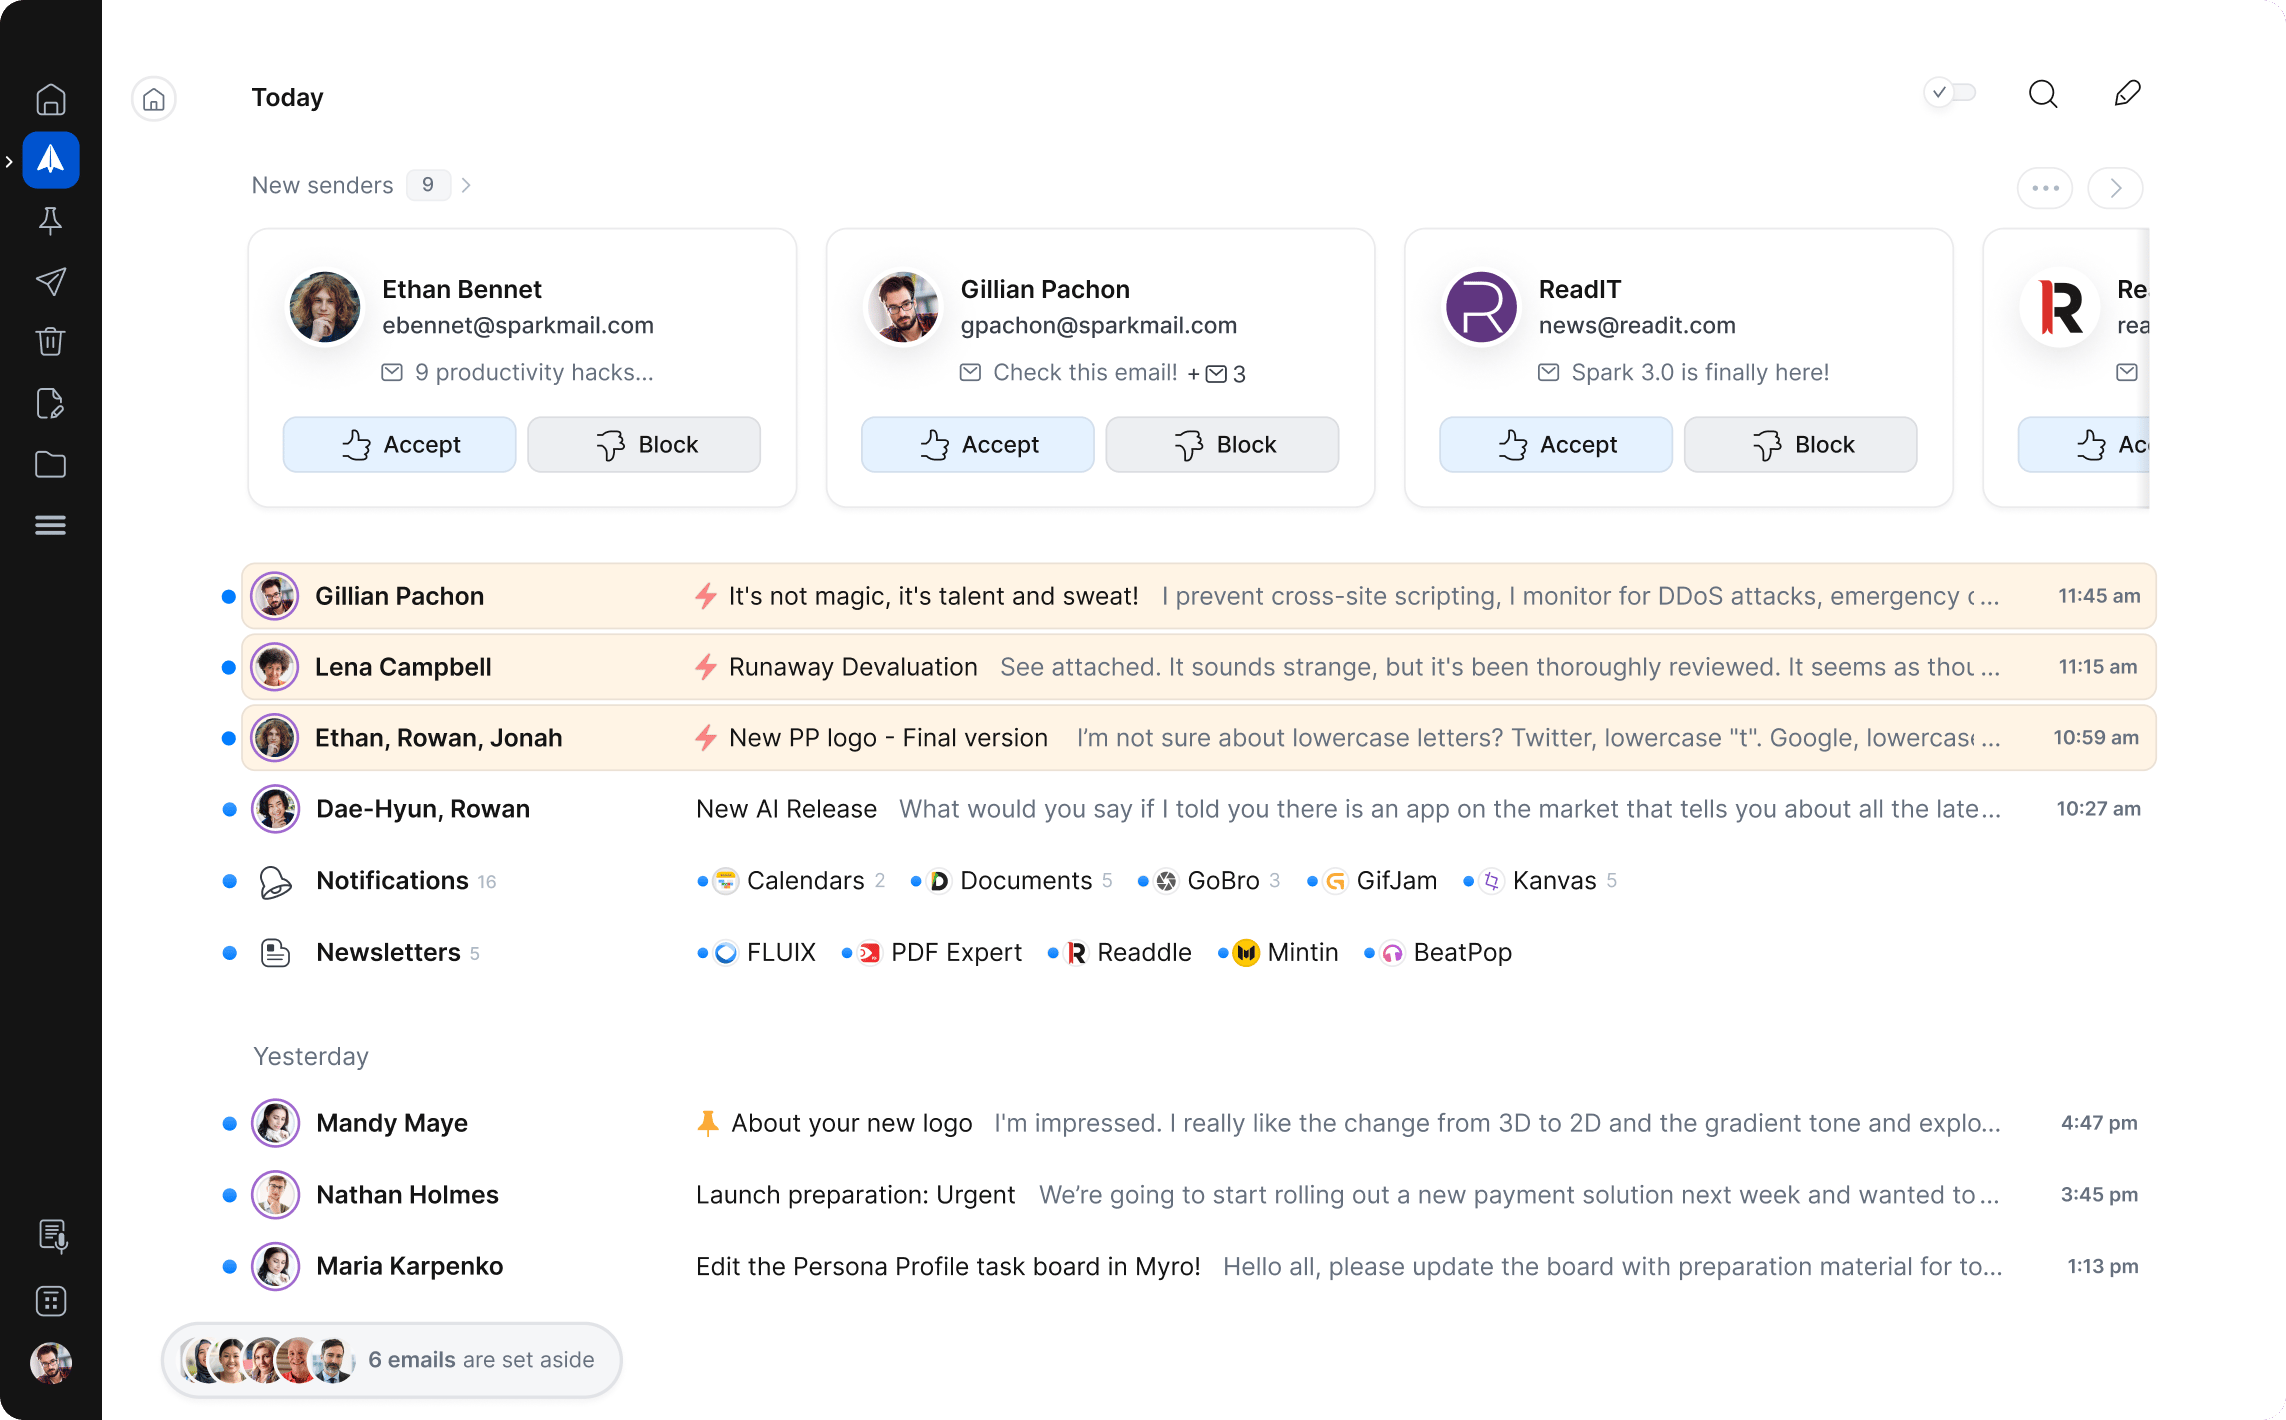Expand sidebar with left edge chevron
Image resolution: width=2286 pixels, height=1420 pixels.
coord(9,161)
